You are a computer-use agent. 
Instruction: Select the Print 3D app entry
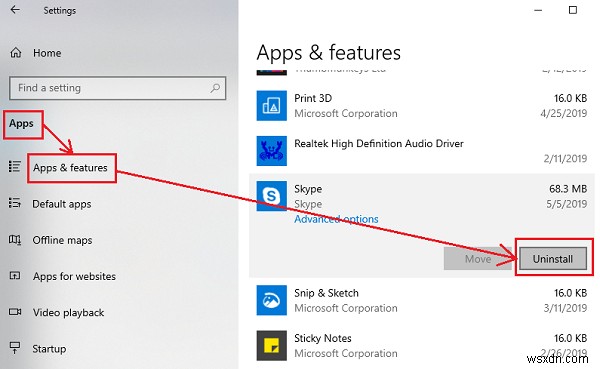[x=421, y=106]
